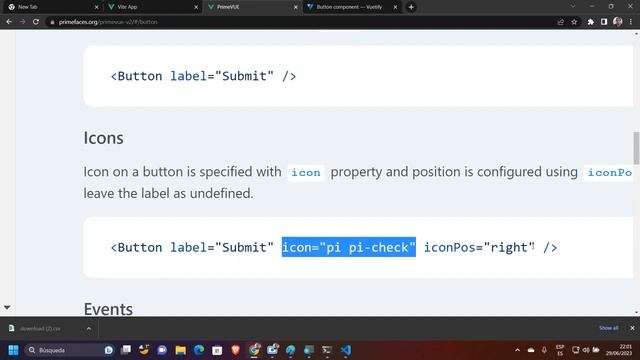Click the microphone tray icon
Viewport: 640px width, 360px height.
click(x=544, y=350)
